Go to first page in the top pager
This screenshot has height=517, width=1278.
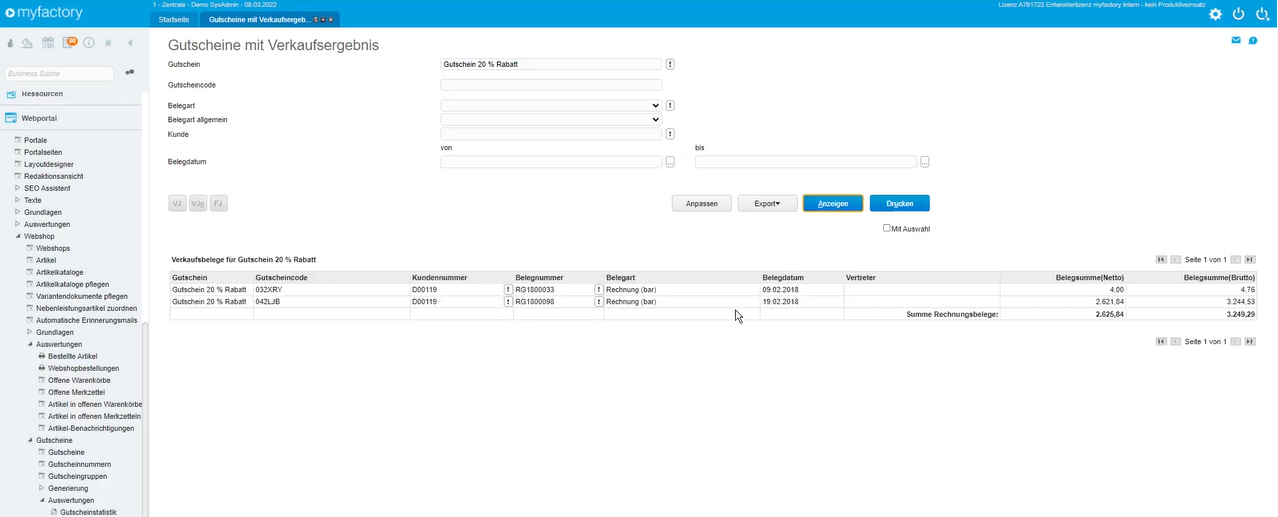pos(1161,259)
